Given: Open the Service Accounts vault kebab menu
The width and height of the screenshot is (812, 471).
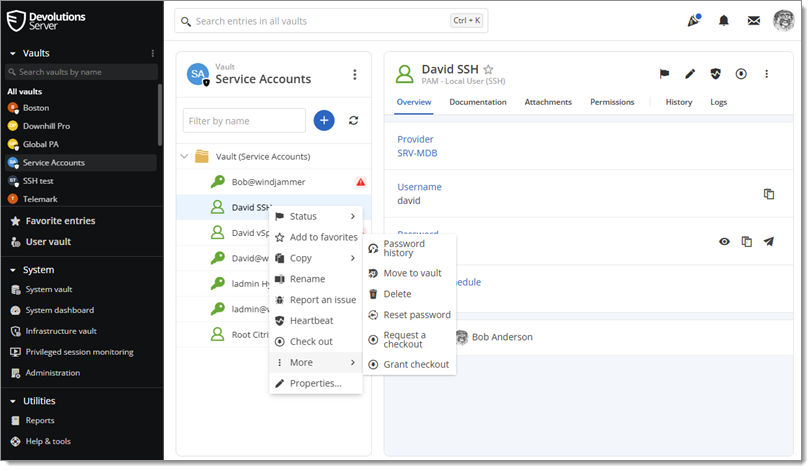Looking at the screenshot, I should point(354,75).
